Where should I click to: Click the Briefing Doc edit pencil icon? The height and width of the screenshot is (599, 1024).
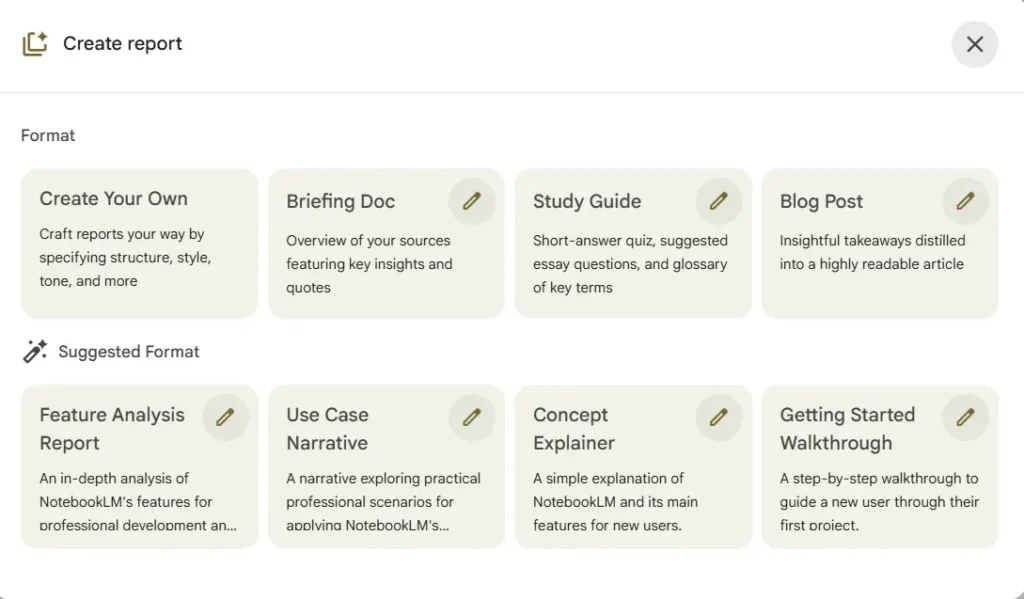472,201
